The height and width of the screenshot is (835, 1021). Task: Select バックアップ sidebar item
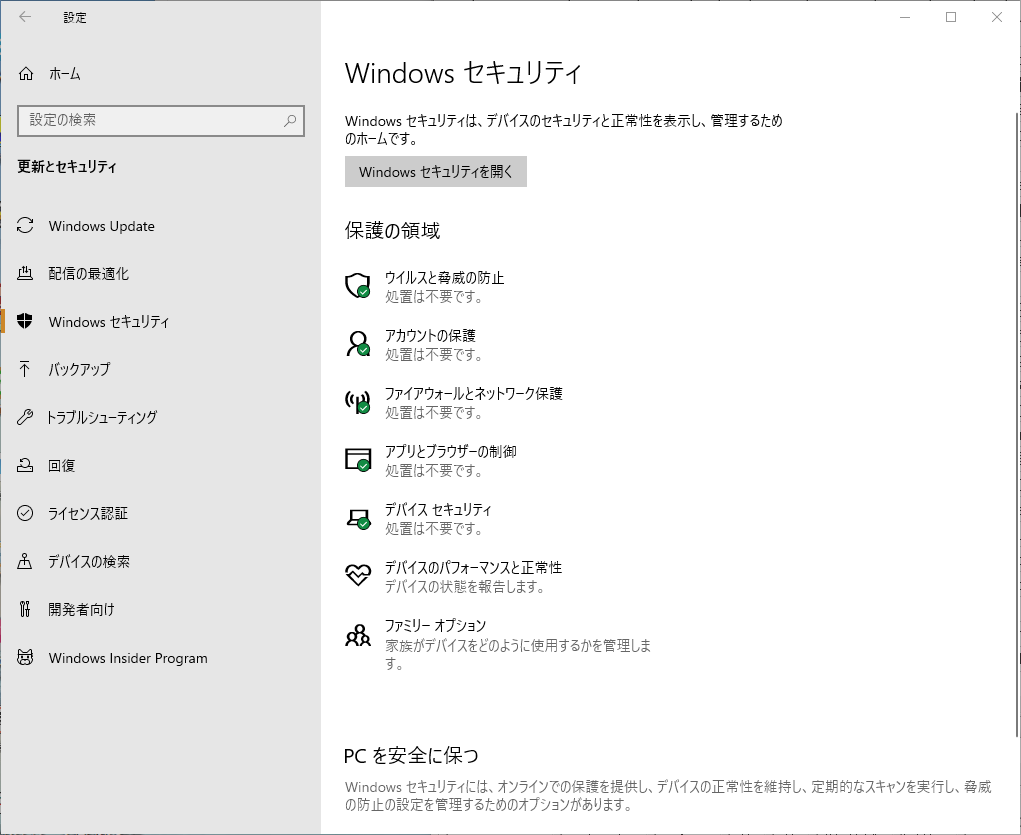(x=160, y=369)
